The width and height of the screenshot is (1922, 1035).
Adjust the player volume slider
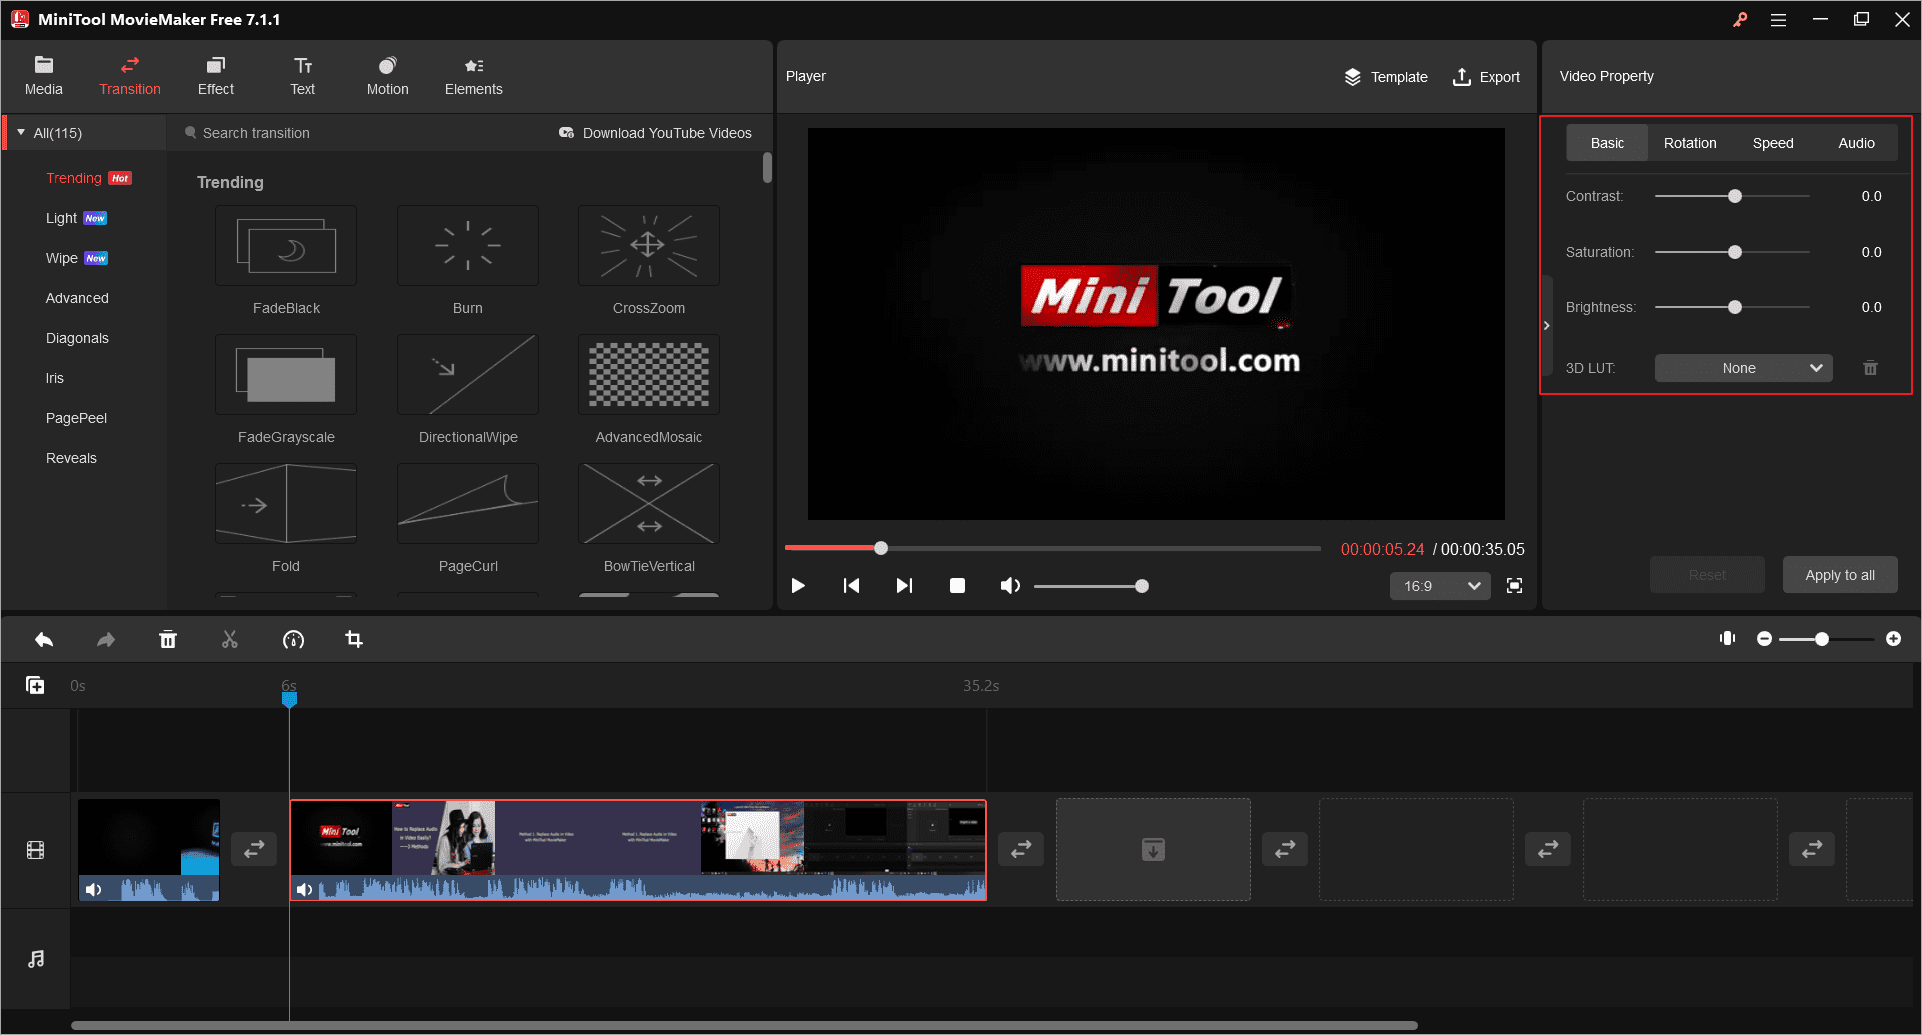[x=1091, y=586]
